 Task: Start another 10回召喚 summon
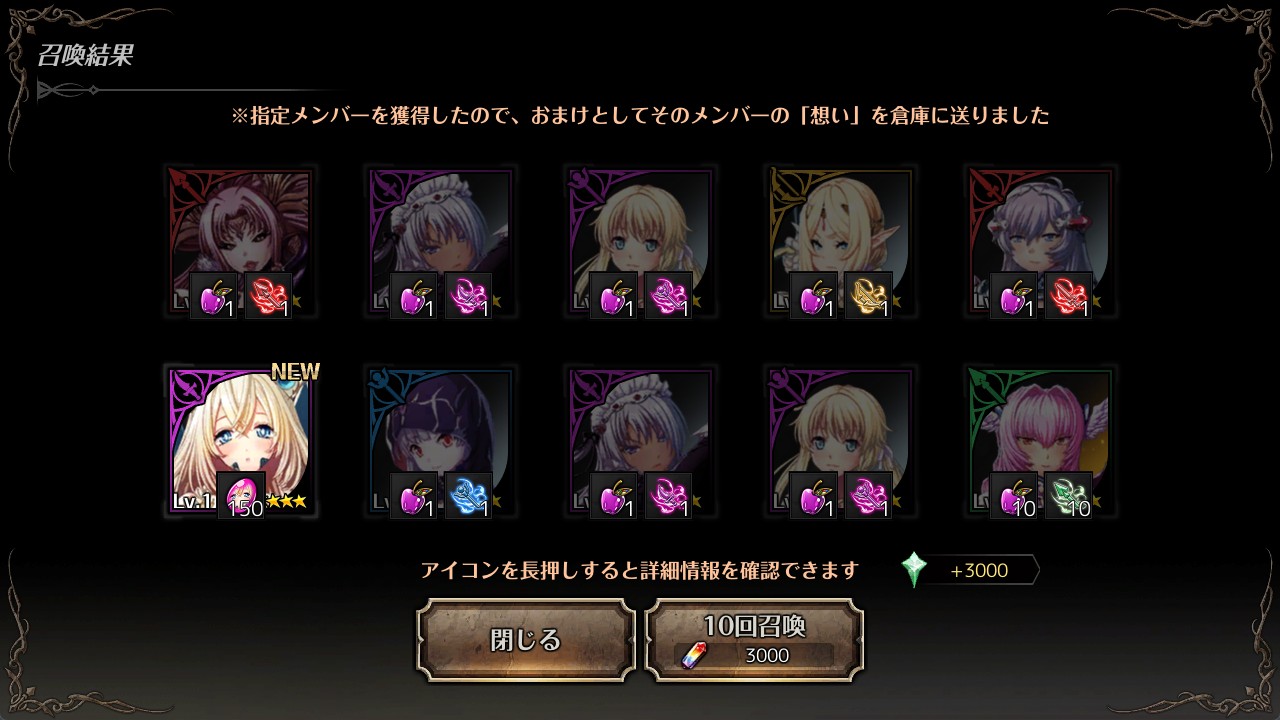tap(754, 640)
